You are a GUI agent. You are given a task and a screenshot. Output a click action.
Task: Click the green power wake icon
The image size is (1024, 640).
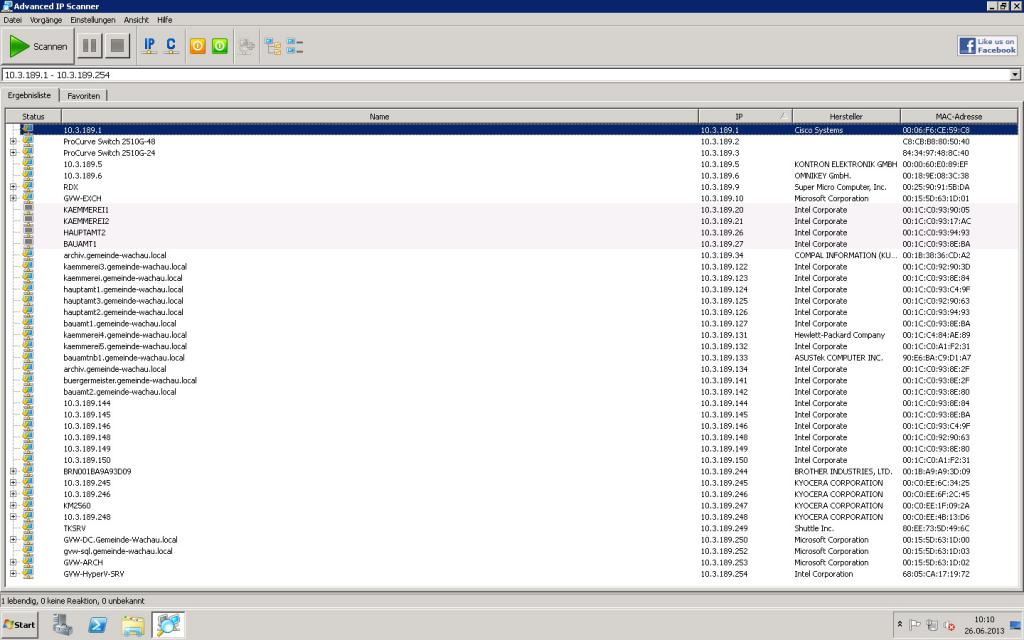click(220, 46)
